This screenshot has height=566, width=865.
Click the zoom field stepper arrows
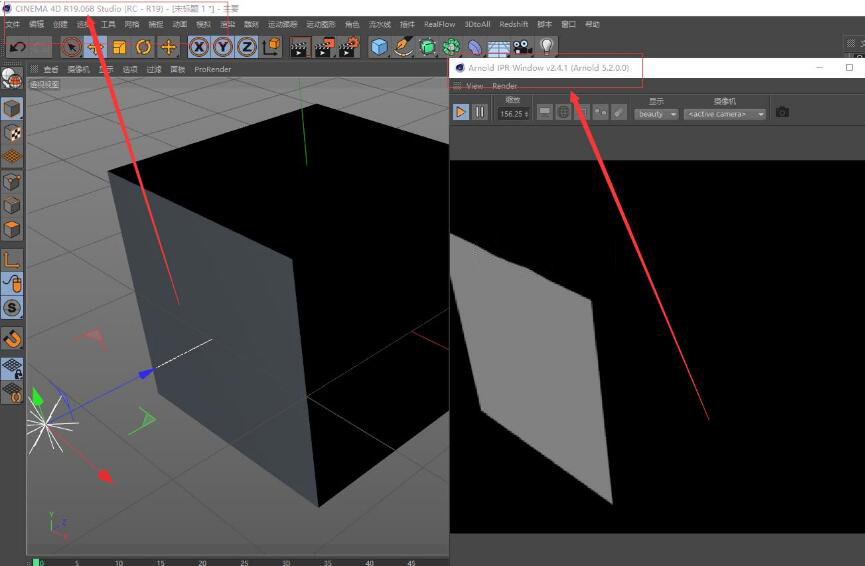pyautogui.click(x=527, y=114)
